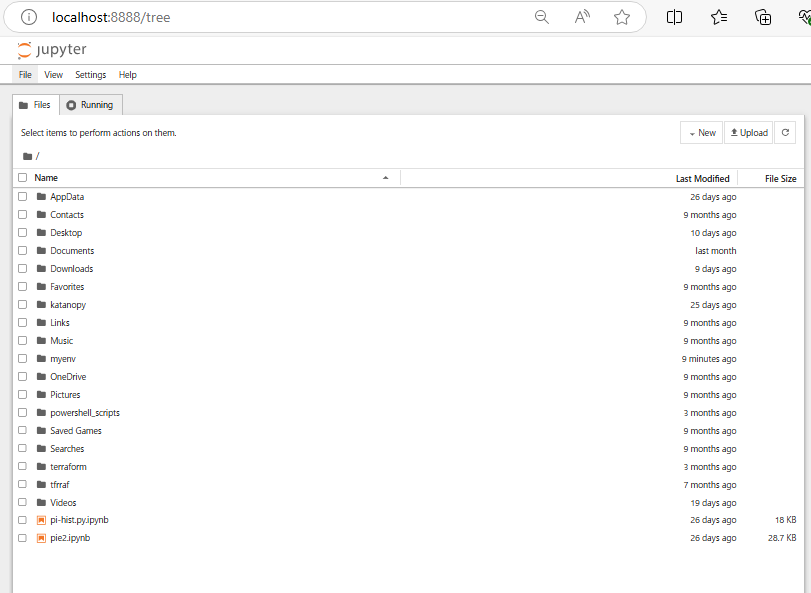811x593 pixels.
Task: Toggle the select-all checkbox in header
Action: tap(22, 177)
